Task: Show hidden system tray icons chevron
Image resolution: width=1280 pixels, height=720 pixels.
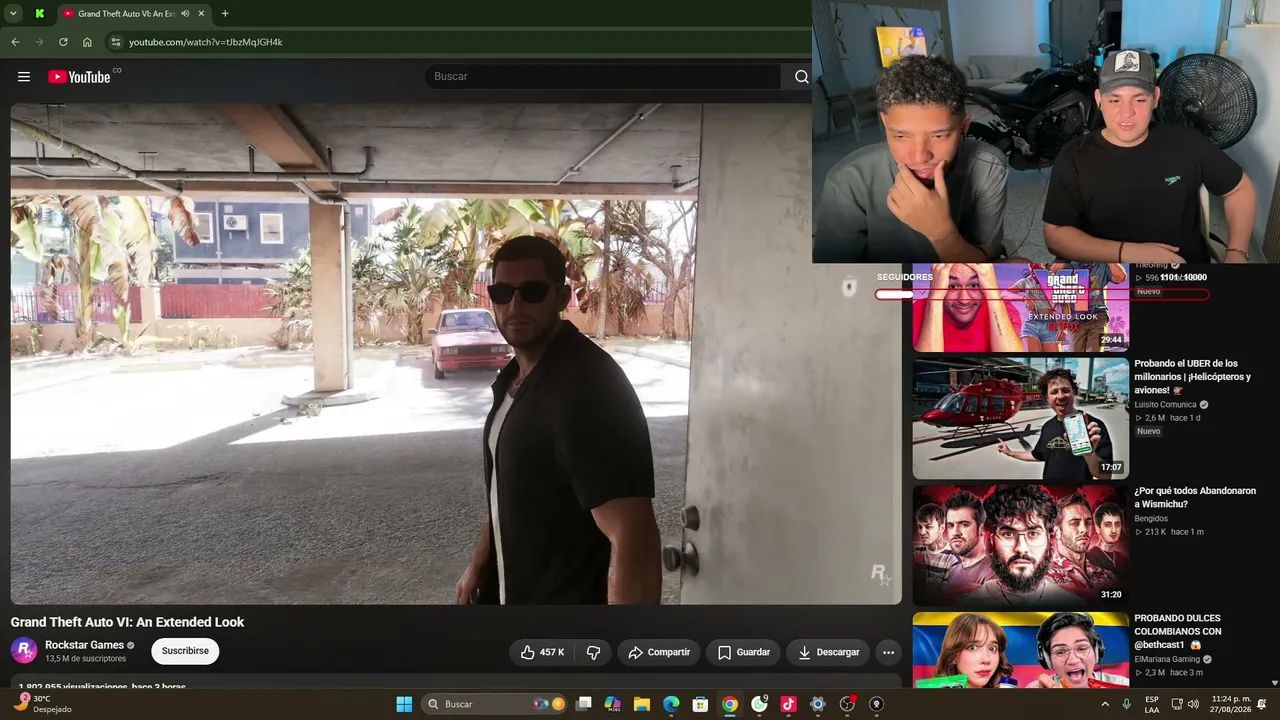Action: tap(1105, 704)
